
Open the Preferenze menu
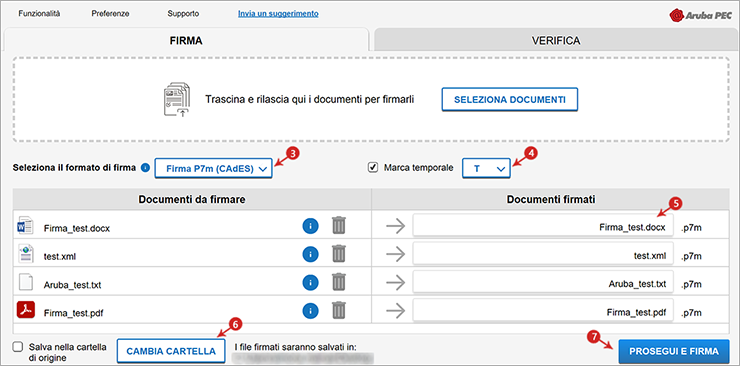coord(110,14)
